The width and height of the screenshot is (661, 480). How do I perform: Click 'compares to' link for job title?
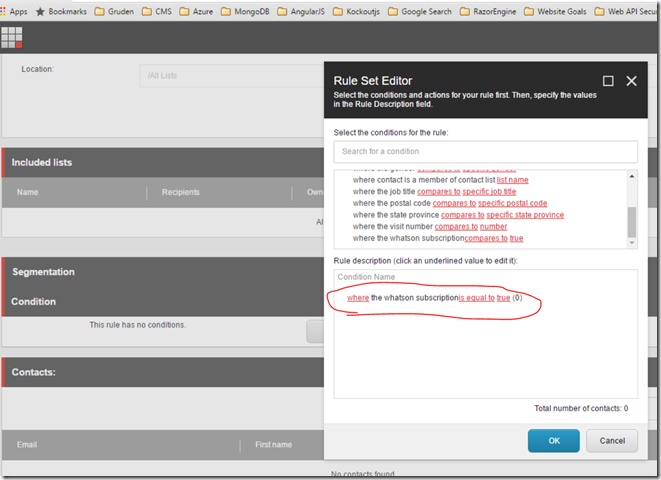(439, 192)
